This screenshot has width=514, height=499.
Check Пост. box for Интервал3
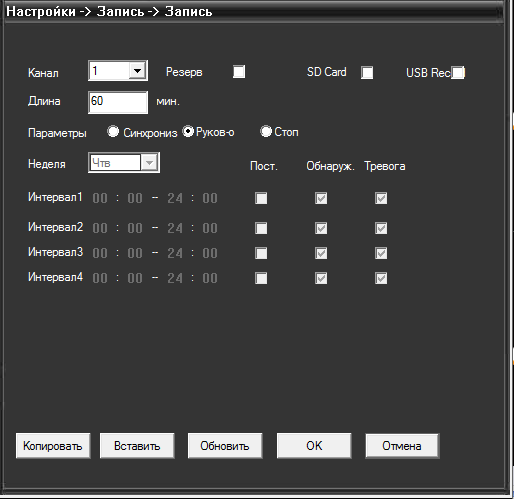261,253
